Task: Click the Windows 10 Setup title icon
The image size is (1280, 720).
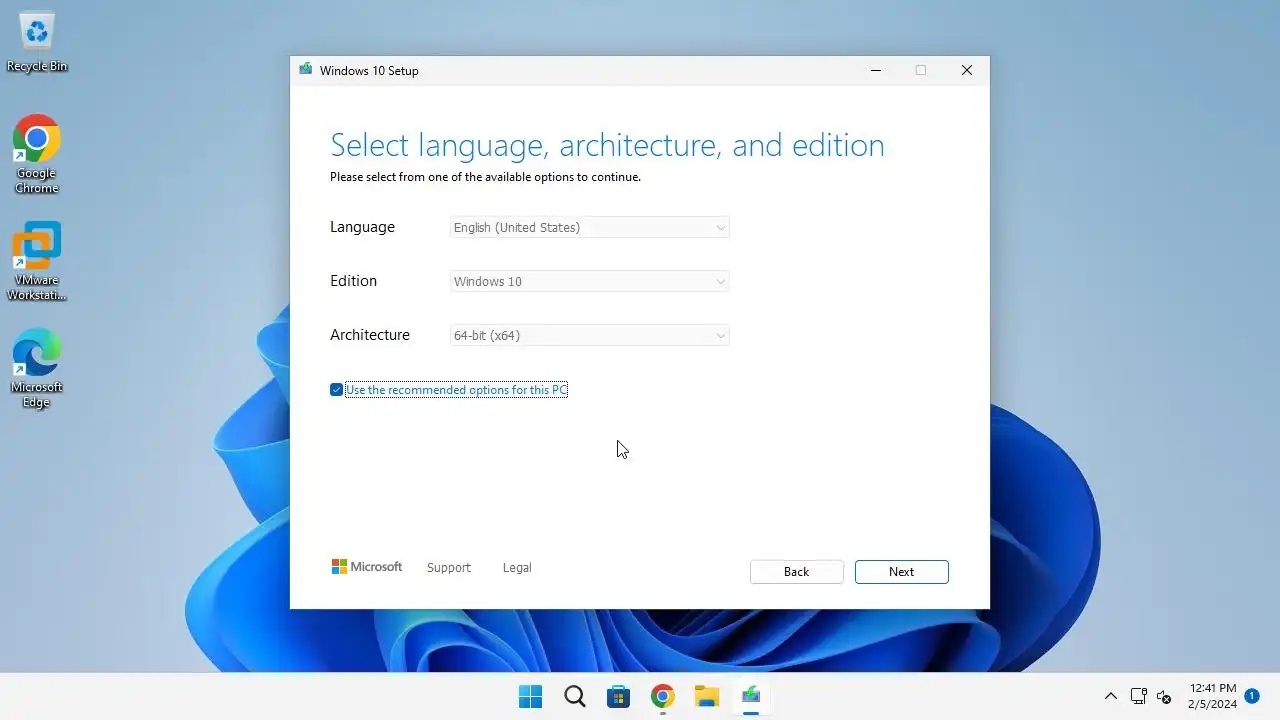Action: coord(305,70)
